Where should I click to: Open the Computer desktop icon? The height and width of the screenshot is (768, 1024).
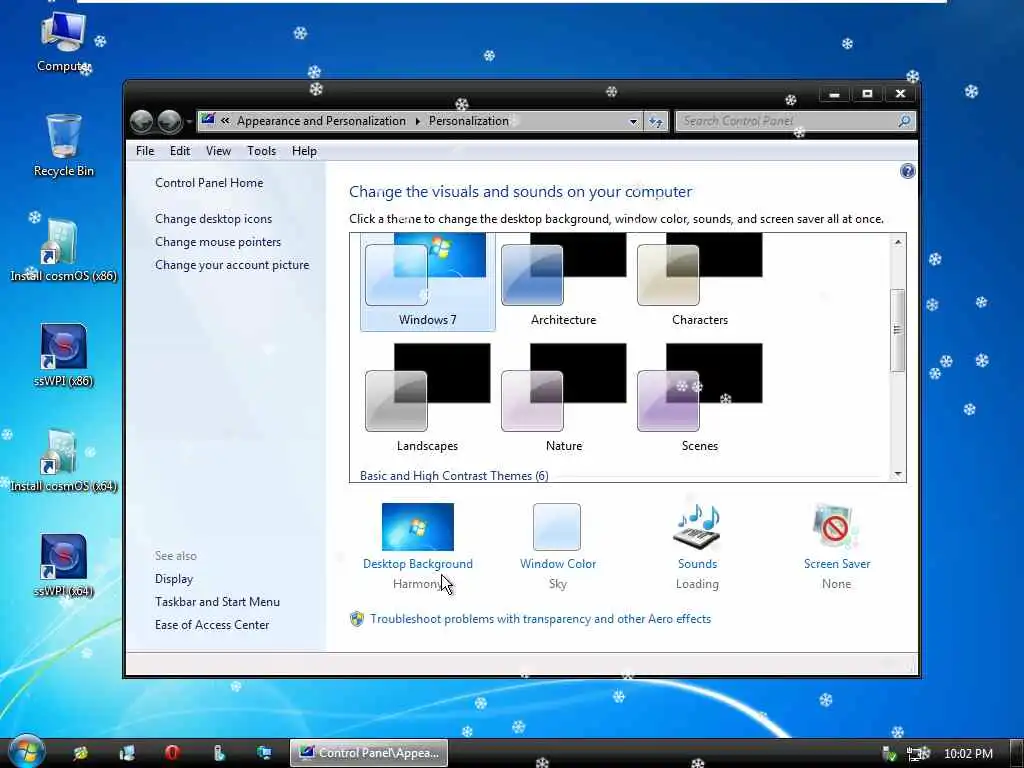[63, 42]
